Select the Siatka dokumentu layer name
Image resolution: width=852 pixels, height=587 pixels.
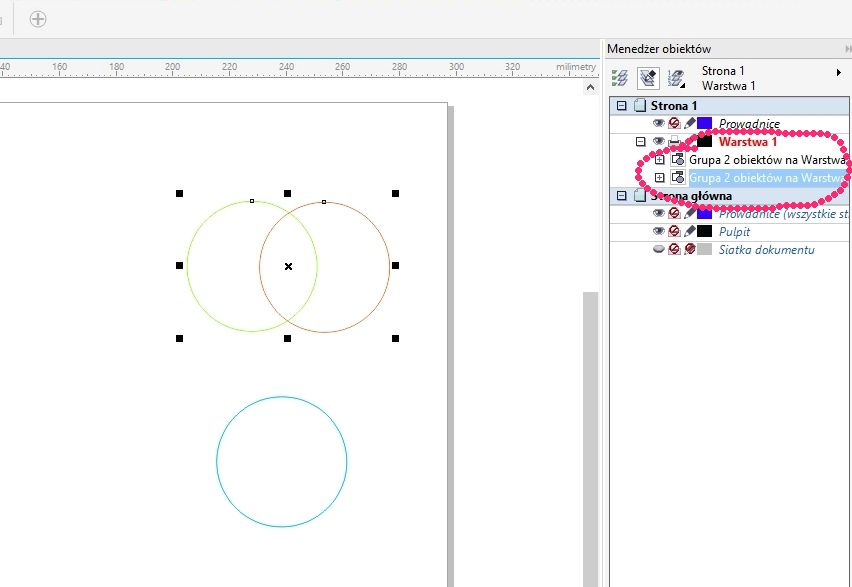tap(766, 249)
